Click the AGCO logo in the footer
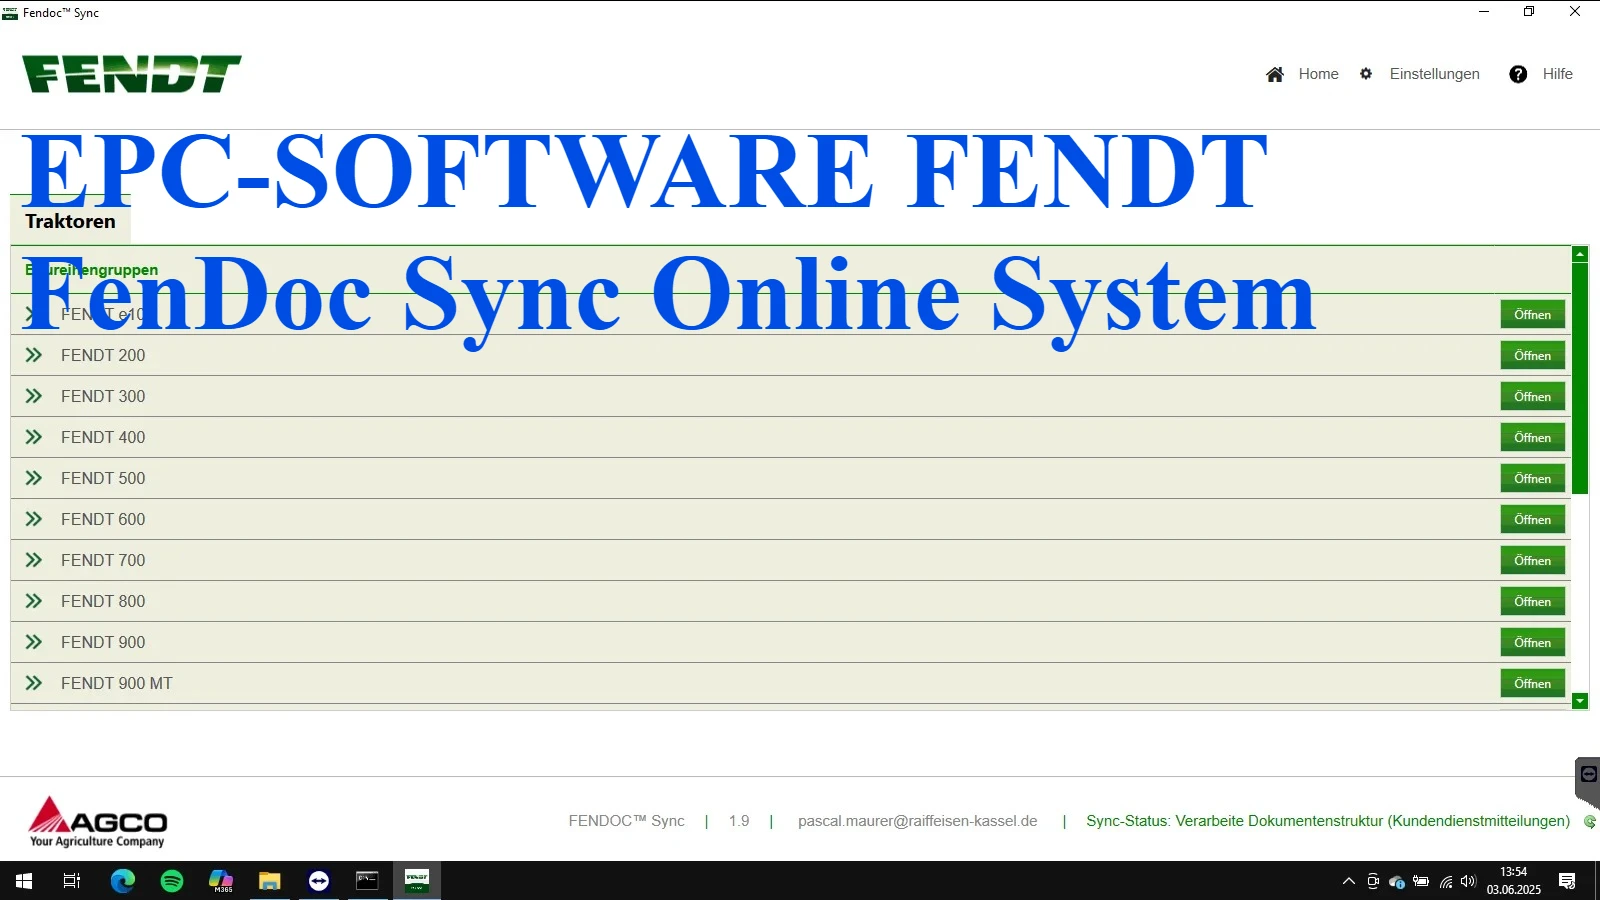Image resolution: width=1600 pixels, height=900 pixels. (98, 822)
